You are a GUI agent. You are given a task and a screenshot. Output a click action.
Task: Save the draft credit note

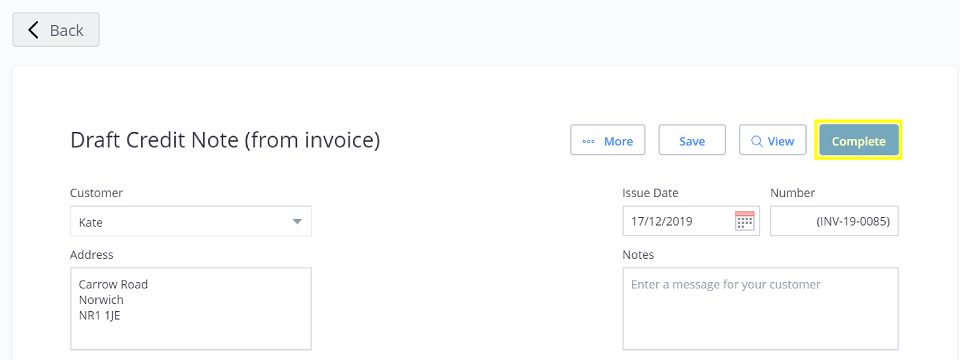click(x=692, y=140)
